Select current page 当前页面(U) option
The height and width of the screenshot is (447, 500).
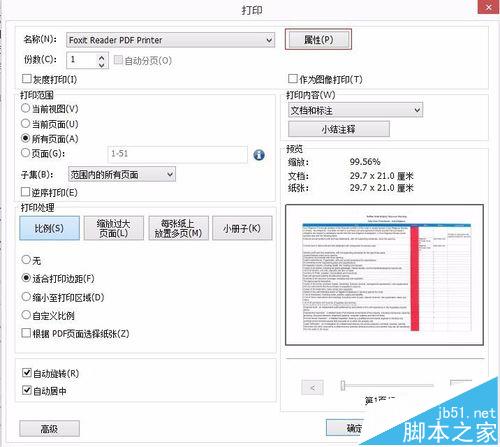coord(26,123)
